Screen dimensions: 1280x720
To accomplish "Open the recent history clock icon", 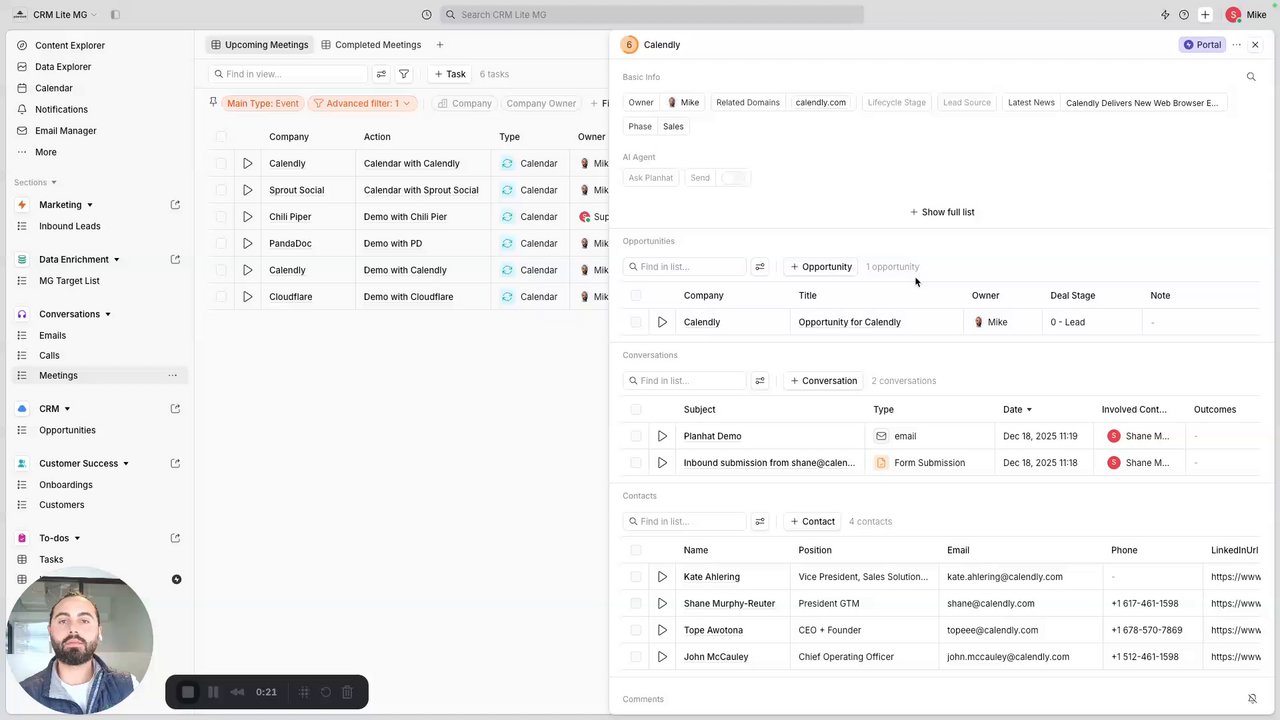I will (x=427, y=15).
